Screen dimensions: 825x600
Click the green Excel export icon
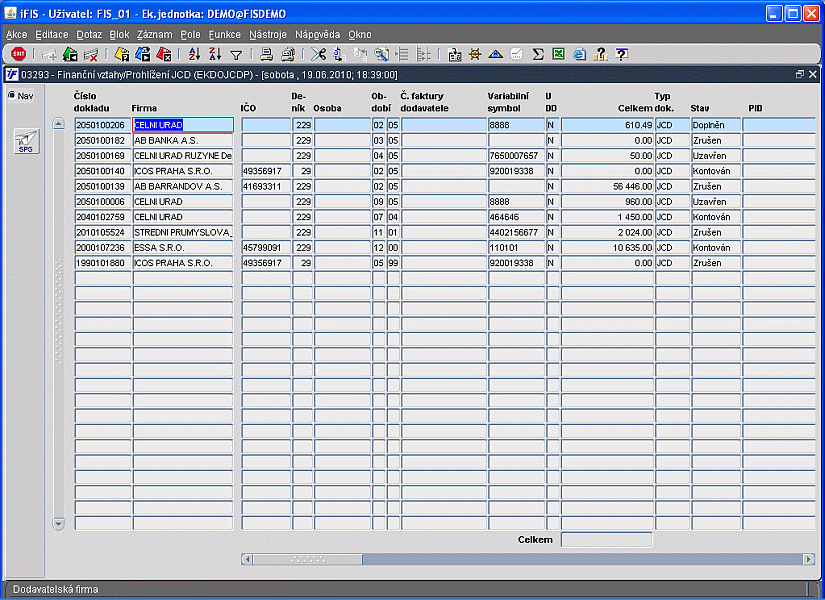pyautogui.click(x=559, y=54)
